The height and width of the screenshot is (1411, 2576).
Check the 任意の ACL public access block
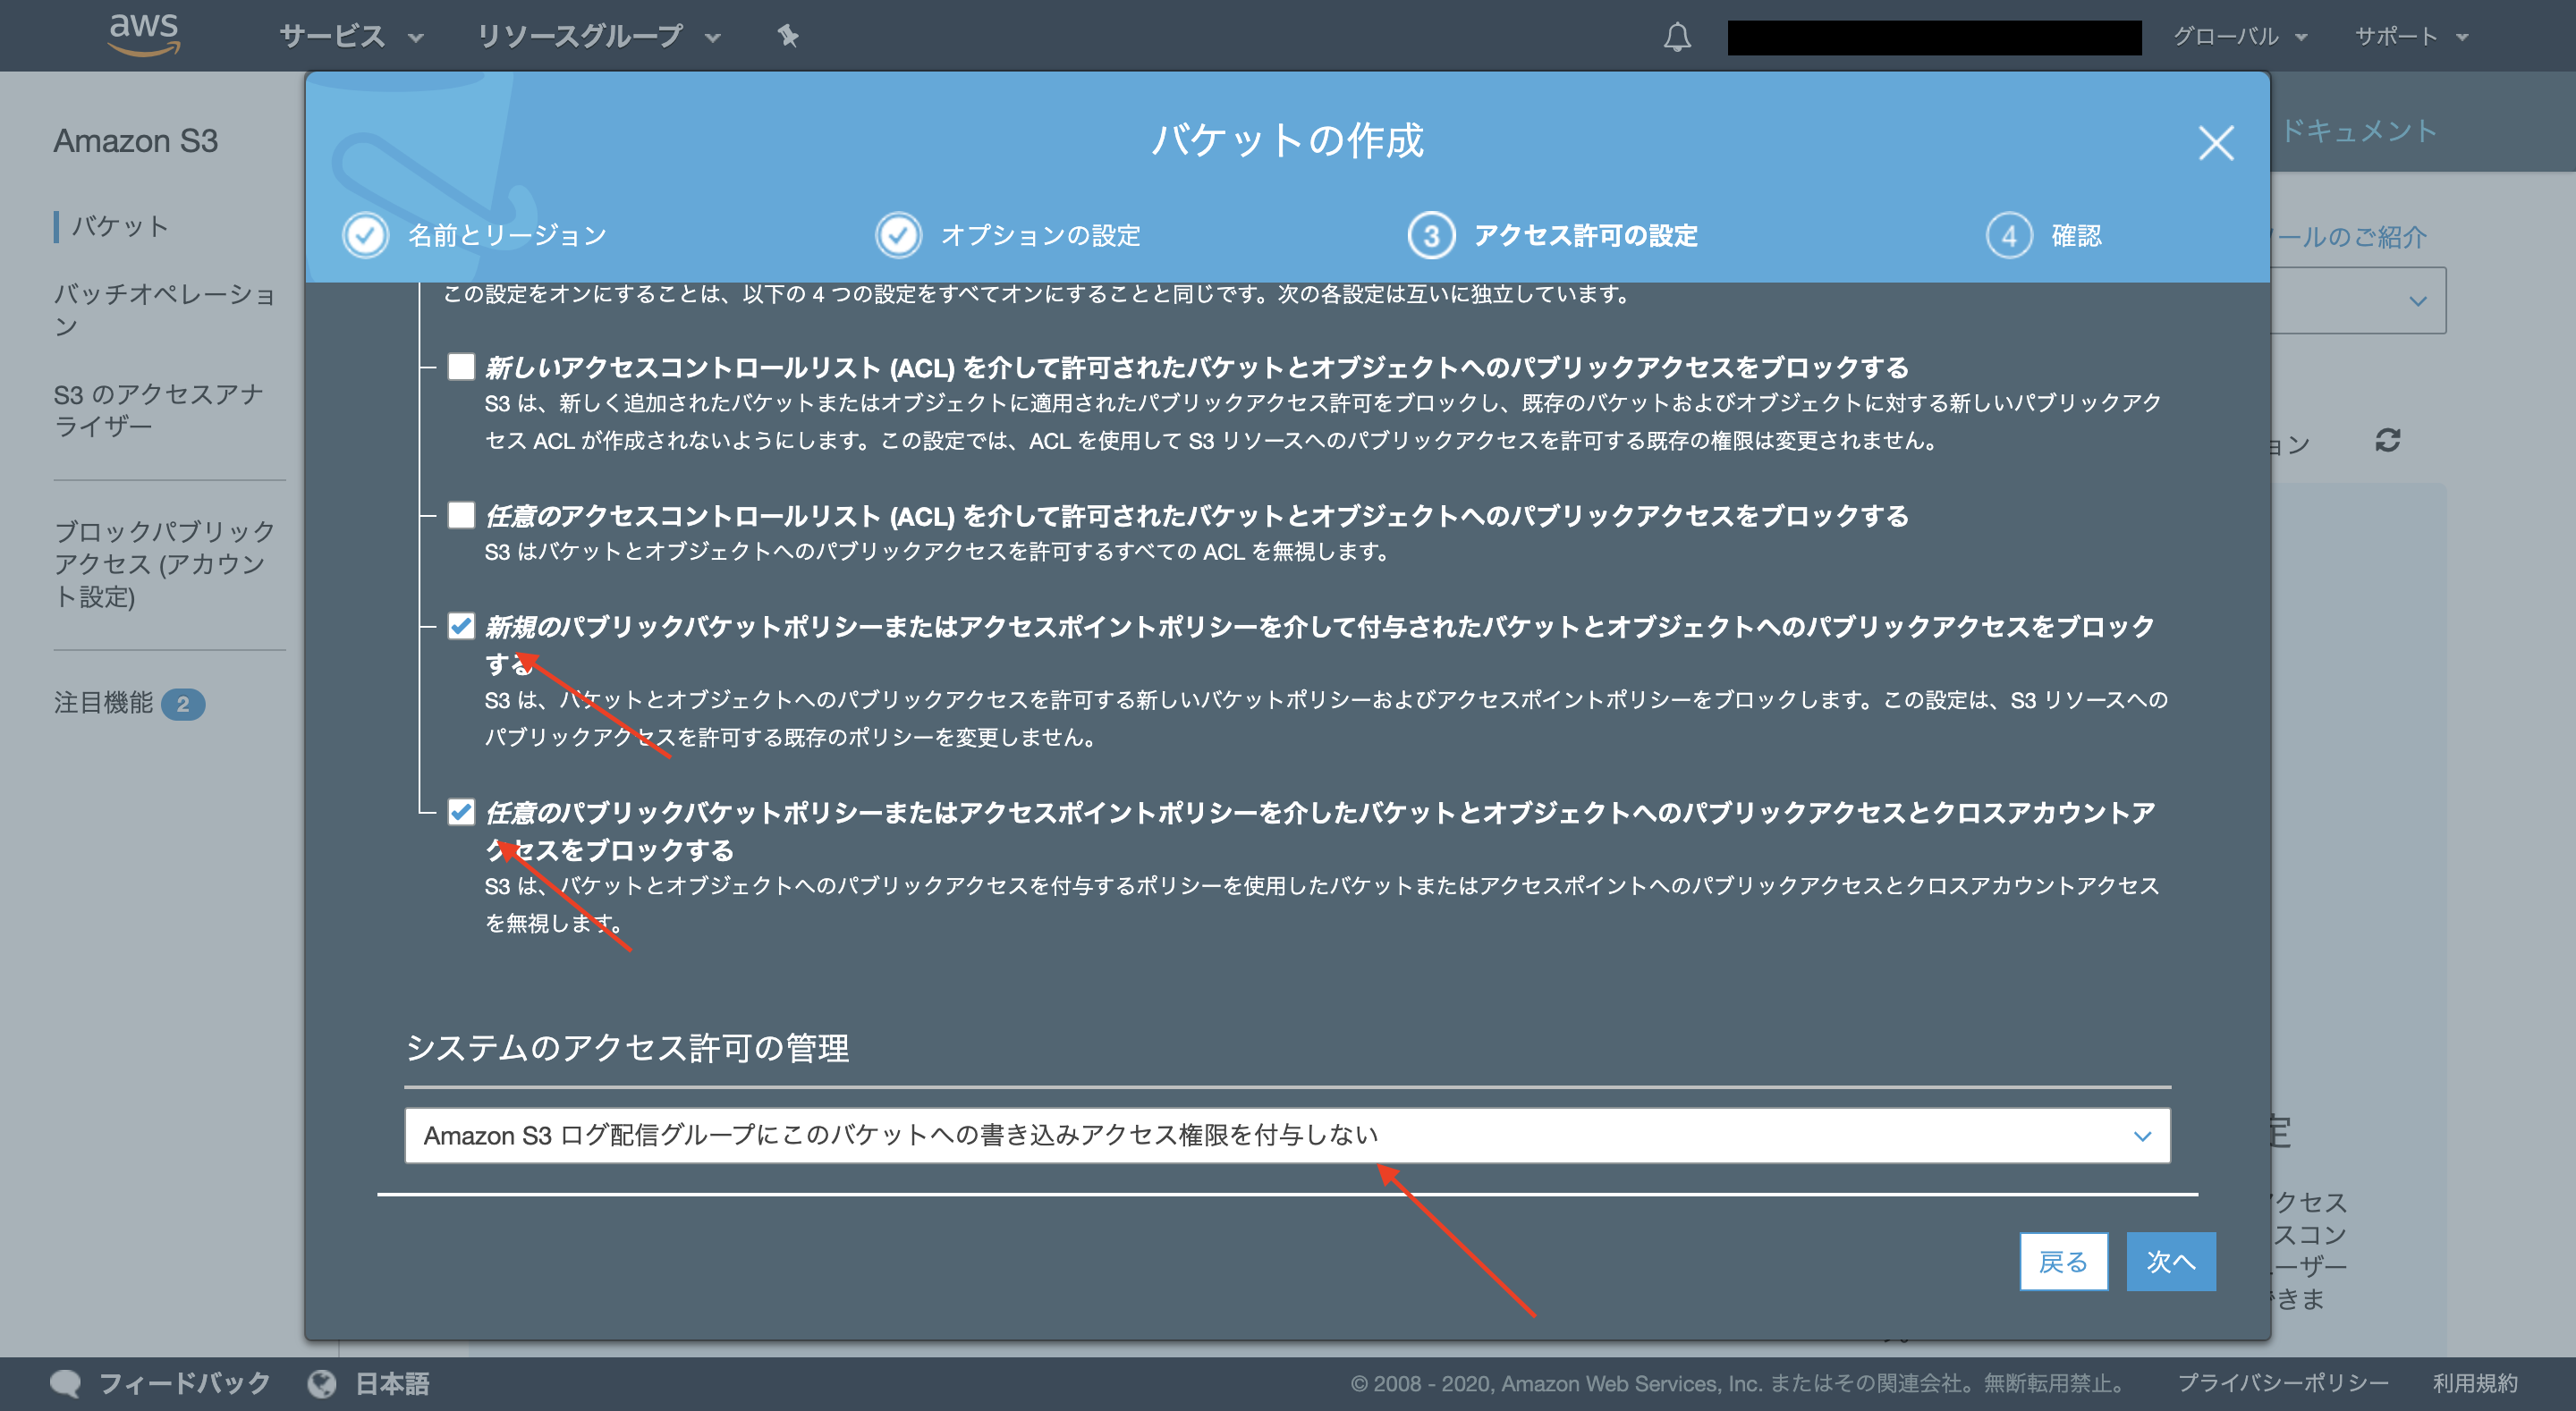click(461, 515)
